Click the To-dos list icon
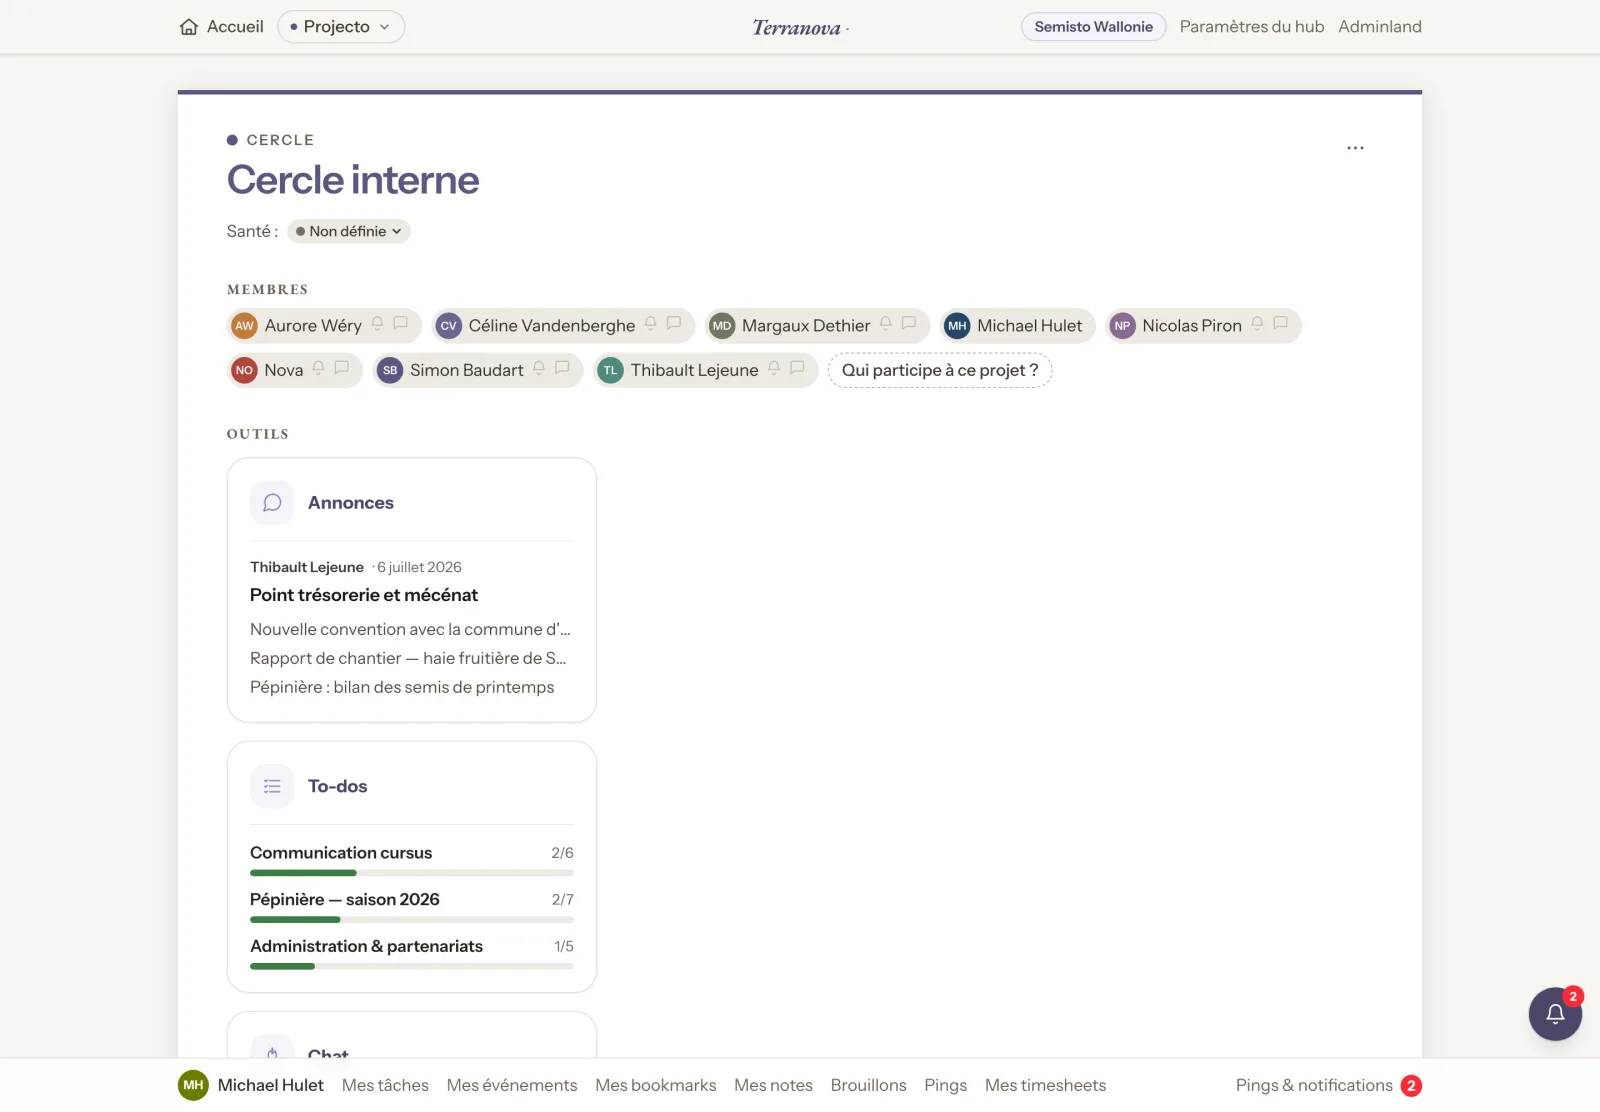Screen dimensions: 1600x1112 [272, 787]
